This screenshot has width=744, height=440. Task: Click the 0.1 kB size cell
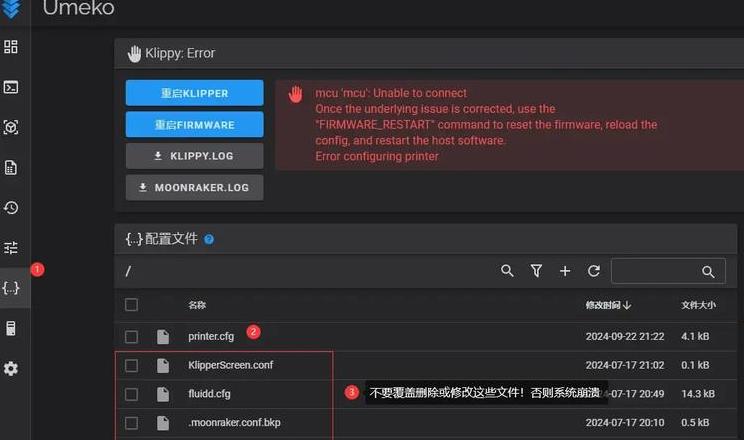click(695, 365)
